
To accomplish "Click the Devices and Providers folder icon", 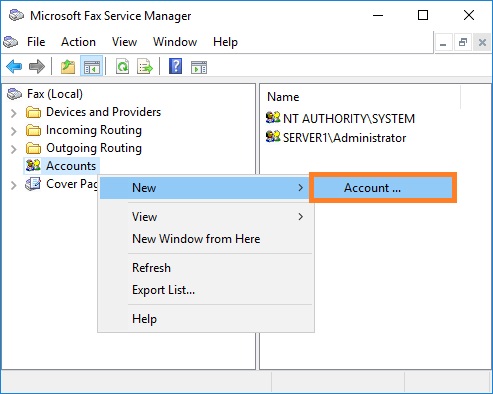I will click(33, 112).
